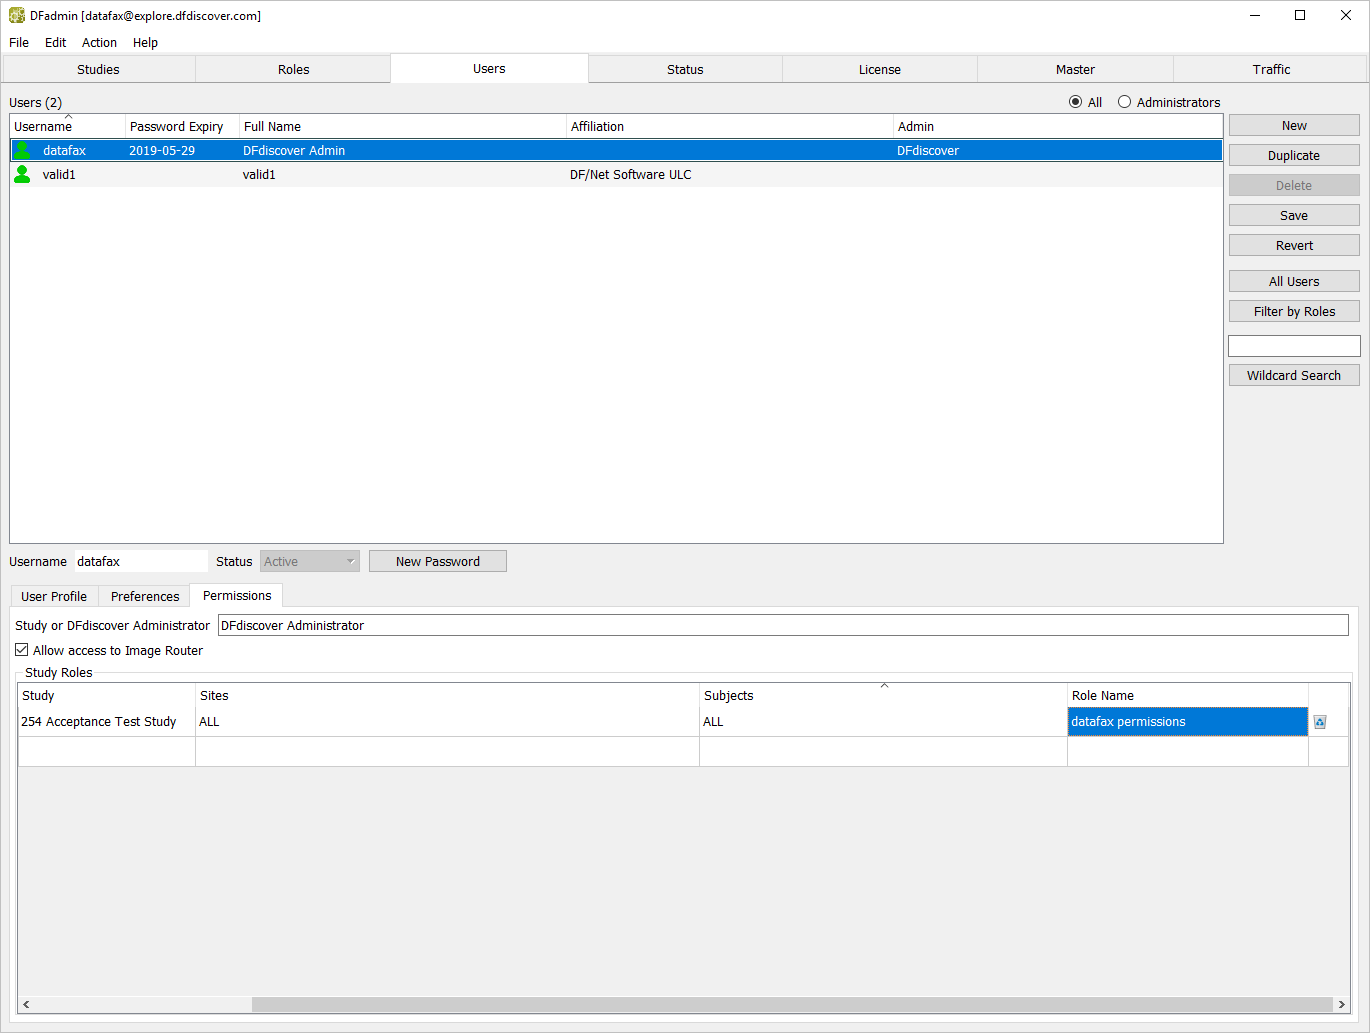This screenshot has height=1033, width=1370.
Task: Open the datafax permissions role name cell
Action: (x=1187, y=722)
